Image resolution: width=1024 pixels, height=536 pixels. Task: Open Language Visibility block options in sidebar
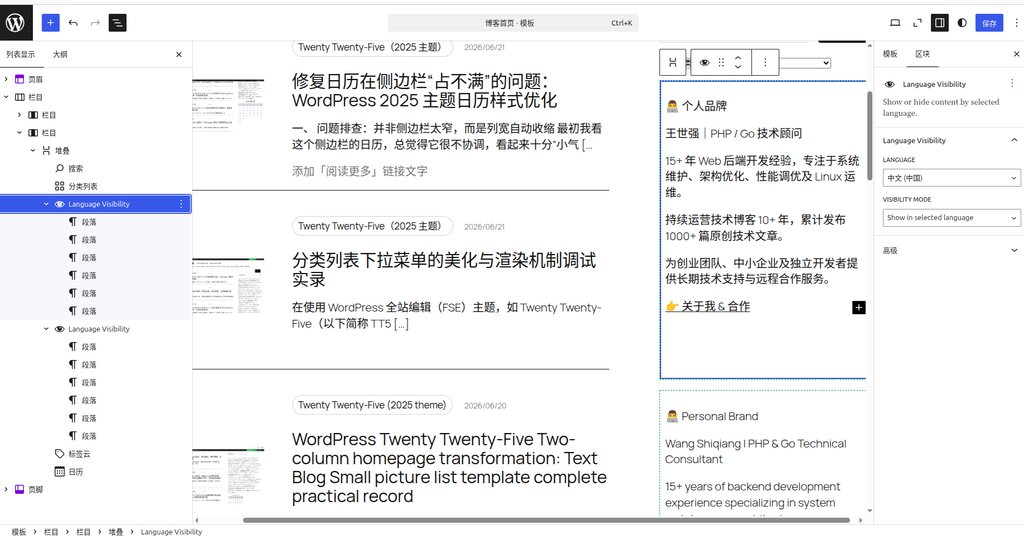tap(1012, 84)
